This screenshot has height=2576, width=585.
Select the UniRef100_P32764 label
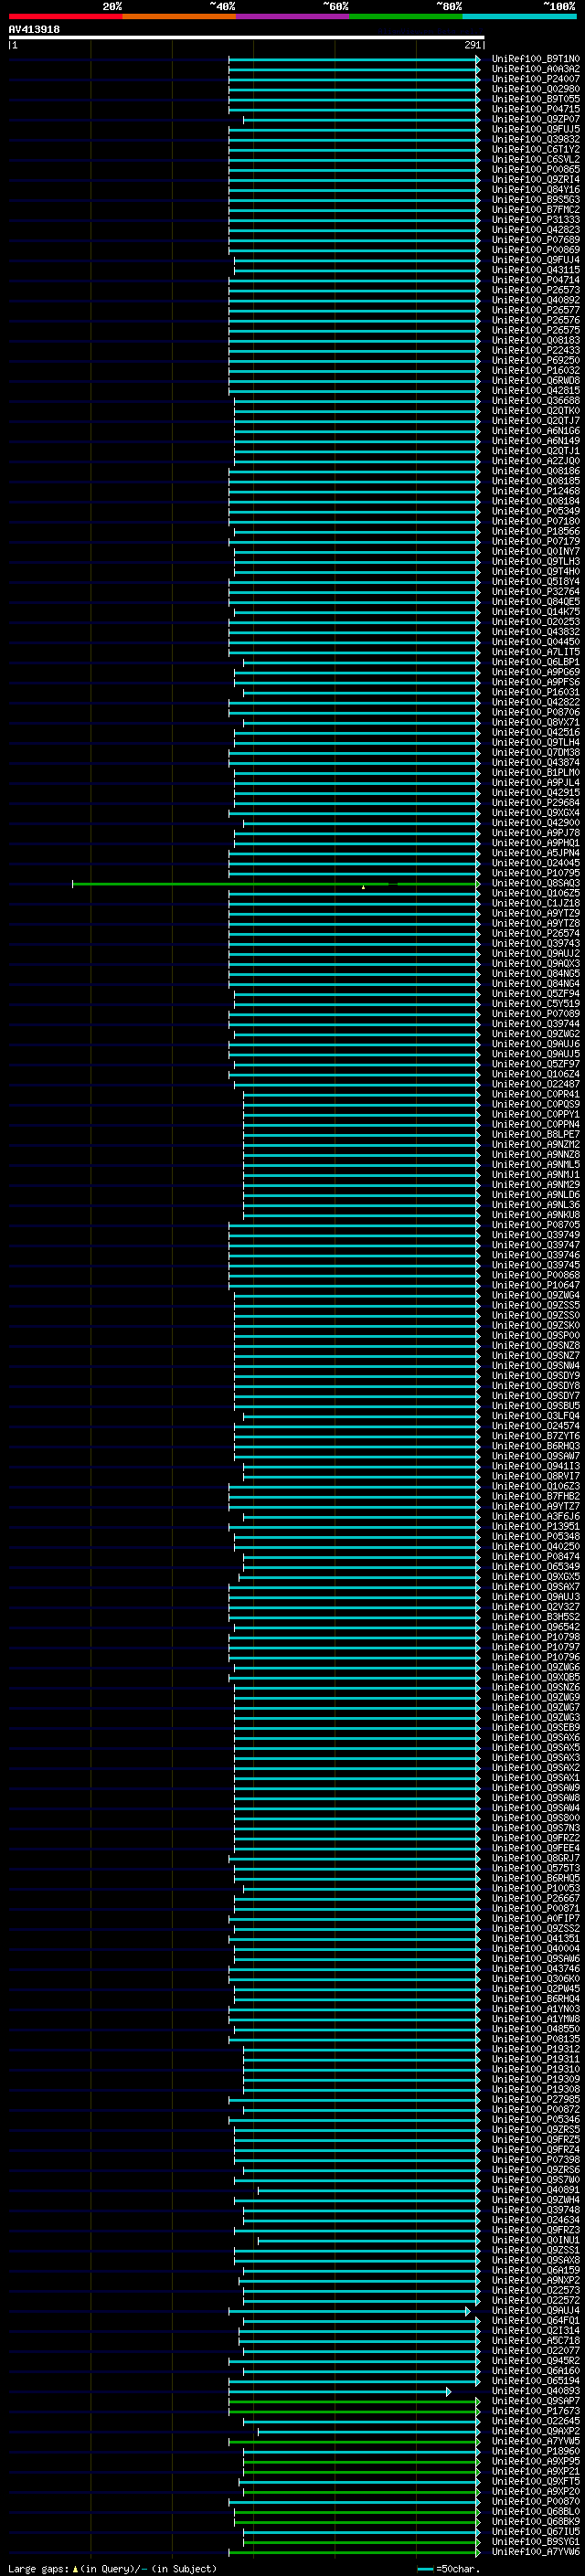coord(536,592)
